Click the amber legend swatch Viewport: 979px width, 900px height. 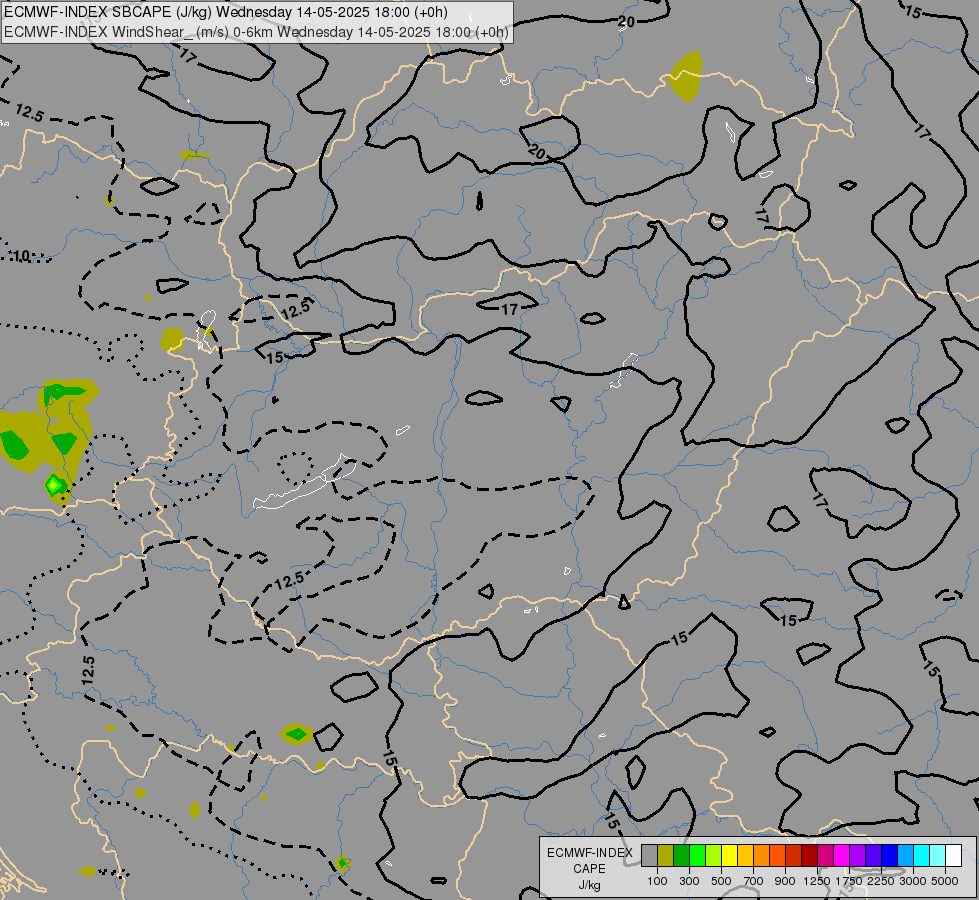pos(745,855)
